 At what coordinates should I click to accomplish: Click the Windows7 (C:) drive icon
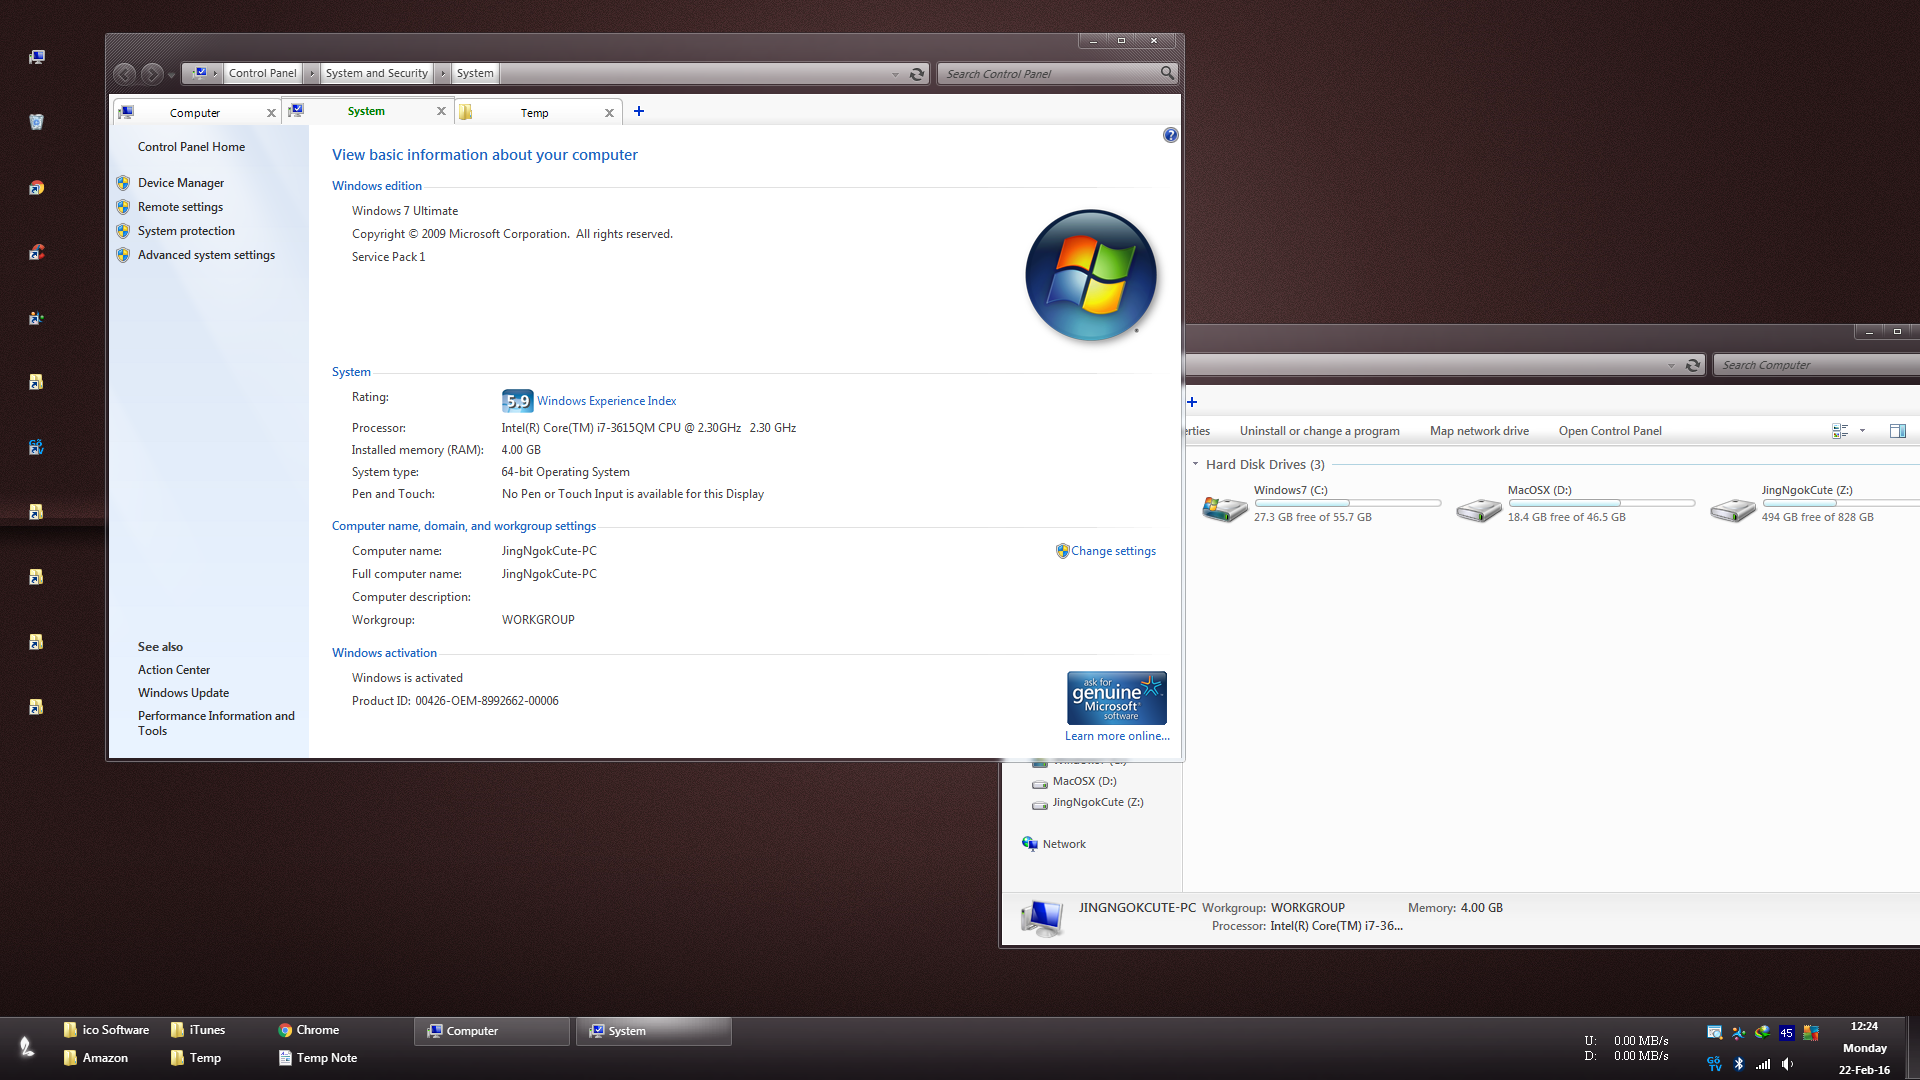(x=1224, y=509)
